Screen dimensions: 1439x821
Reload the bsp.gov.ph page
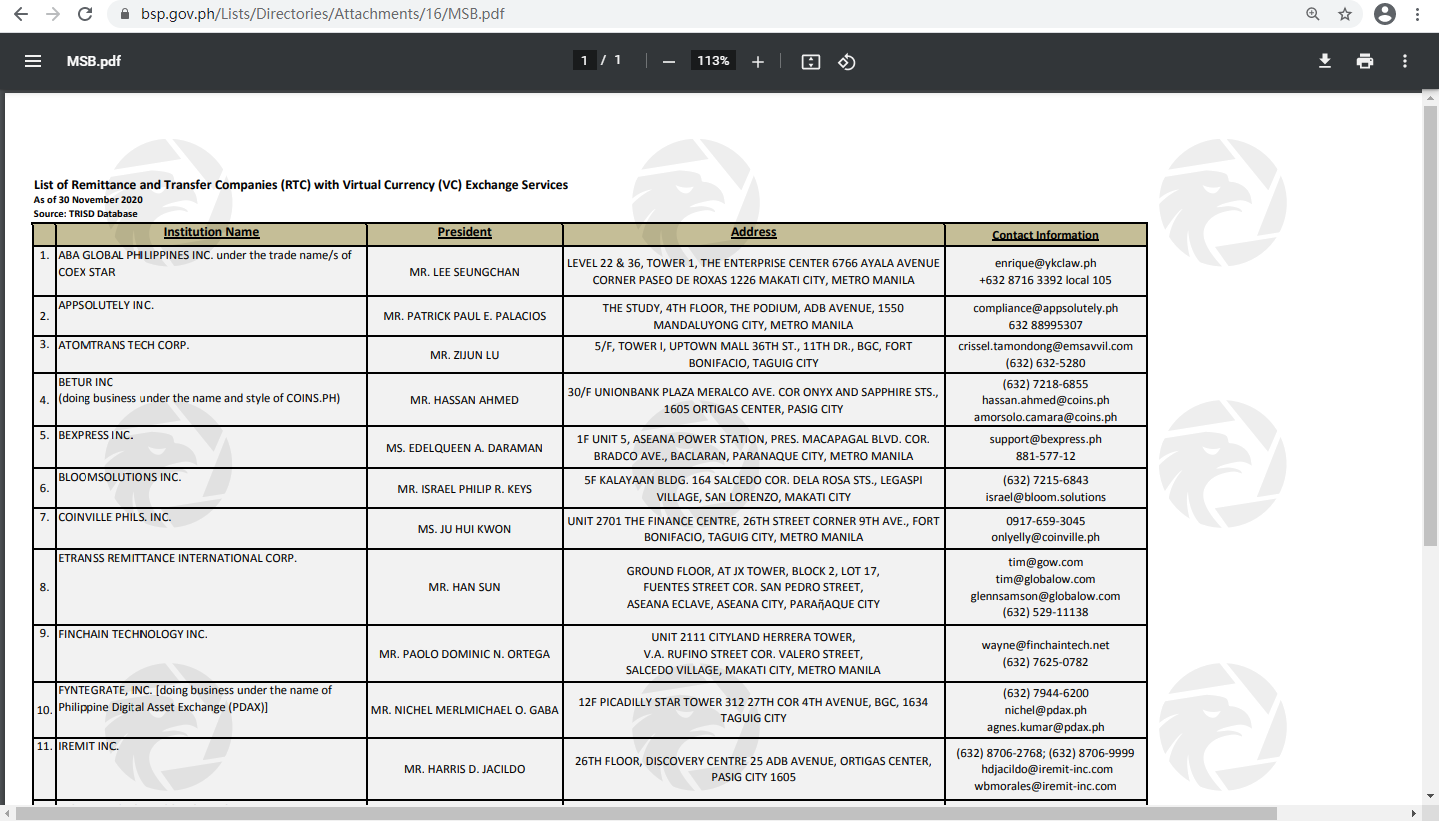click(x=85, y=14)
